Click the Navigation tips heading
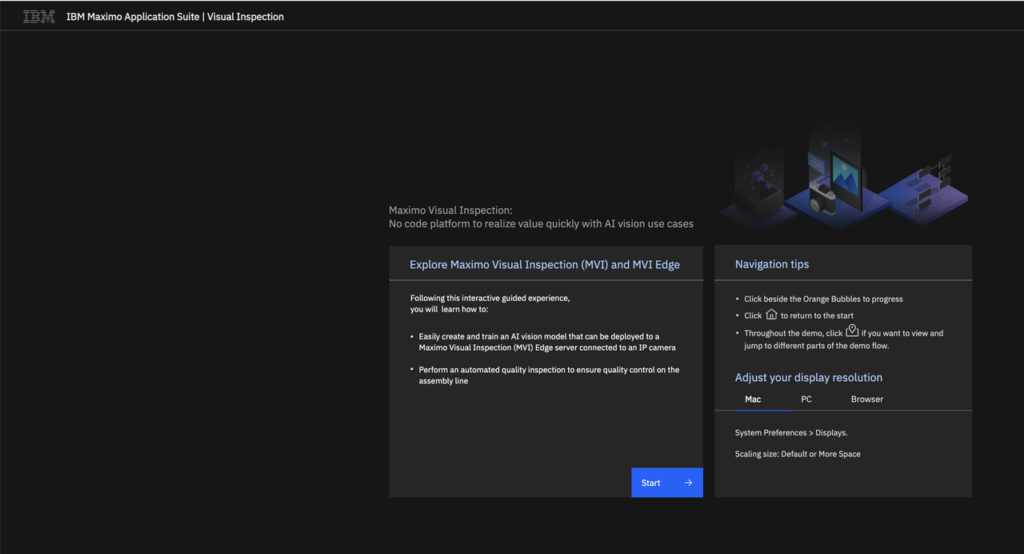This screenshot has height=554, width=1024. click(x=772, y=265)
